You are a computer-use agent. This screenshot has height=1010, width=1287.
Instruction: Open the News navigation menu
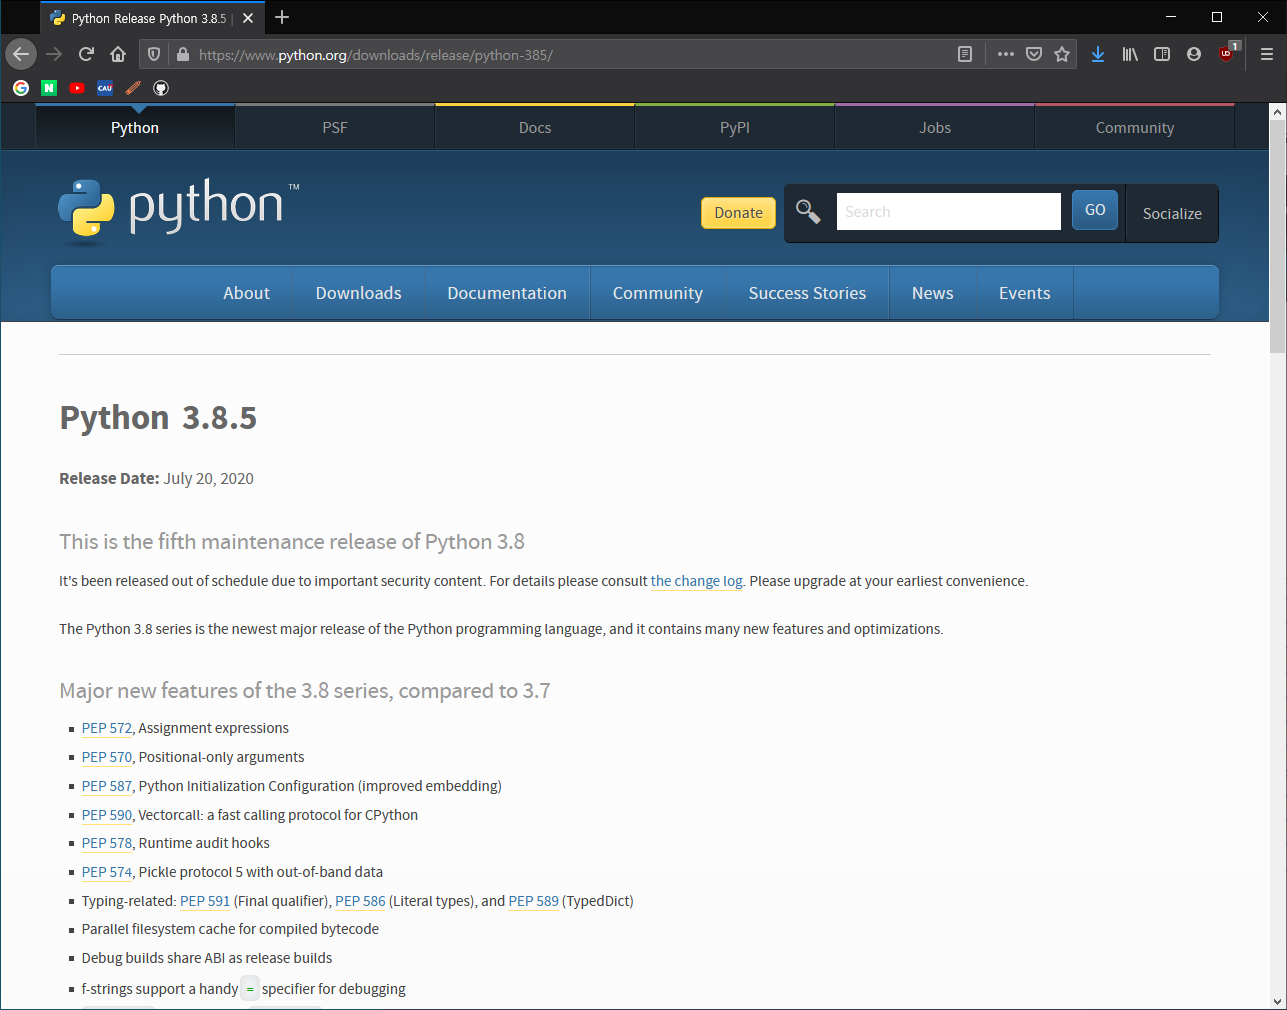click(932, 293)
